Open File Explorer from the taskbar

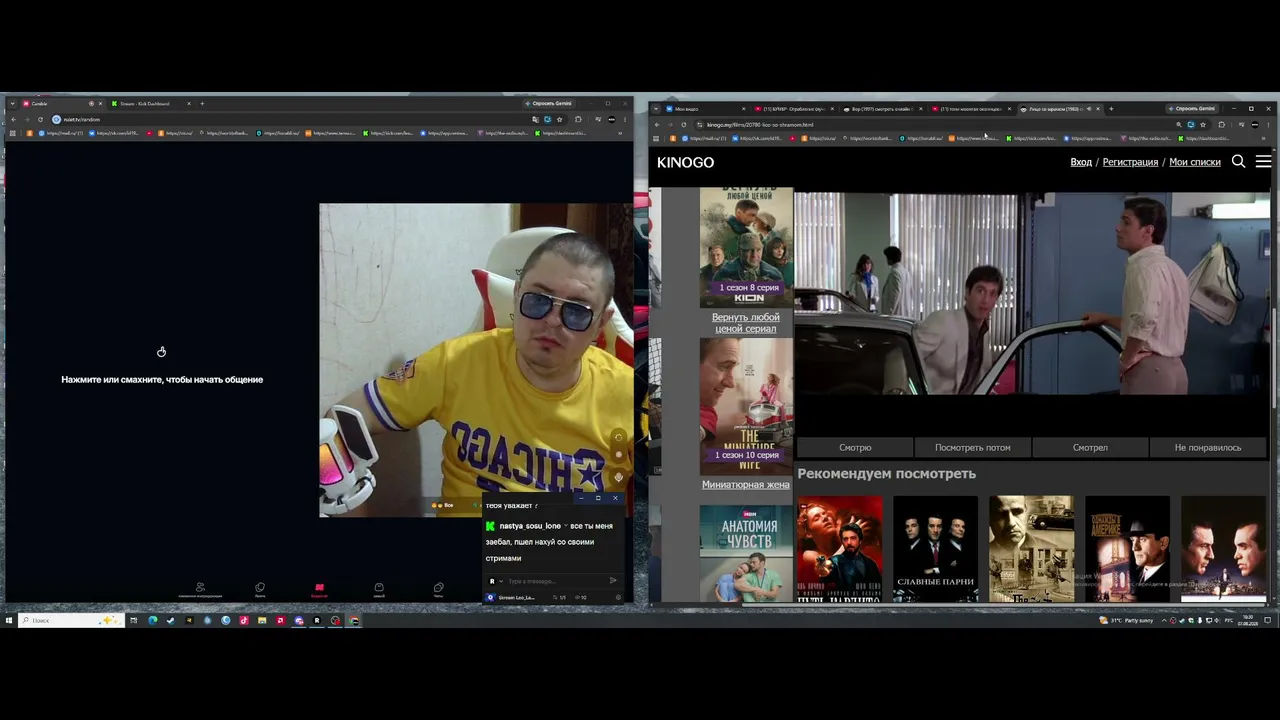262,620
